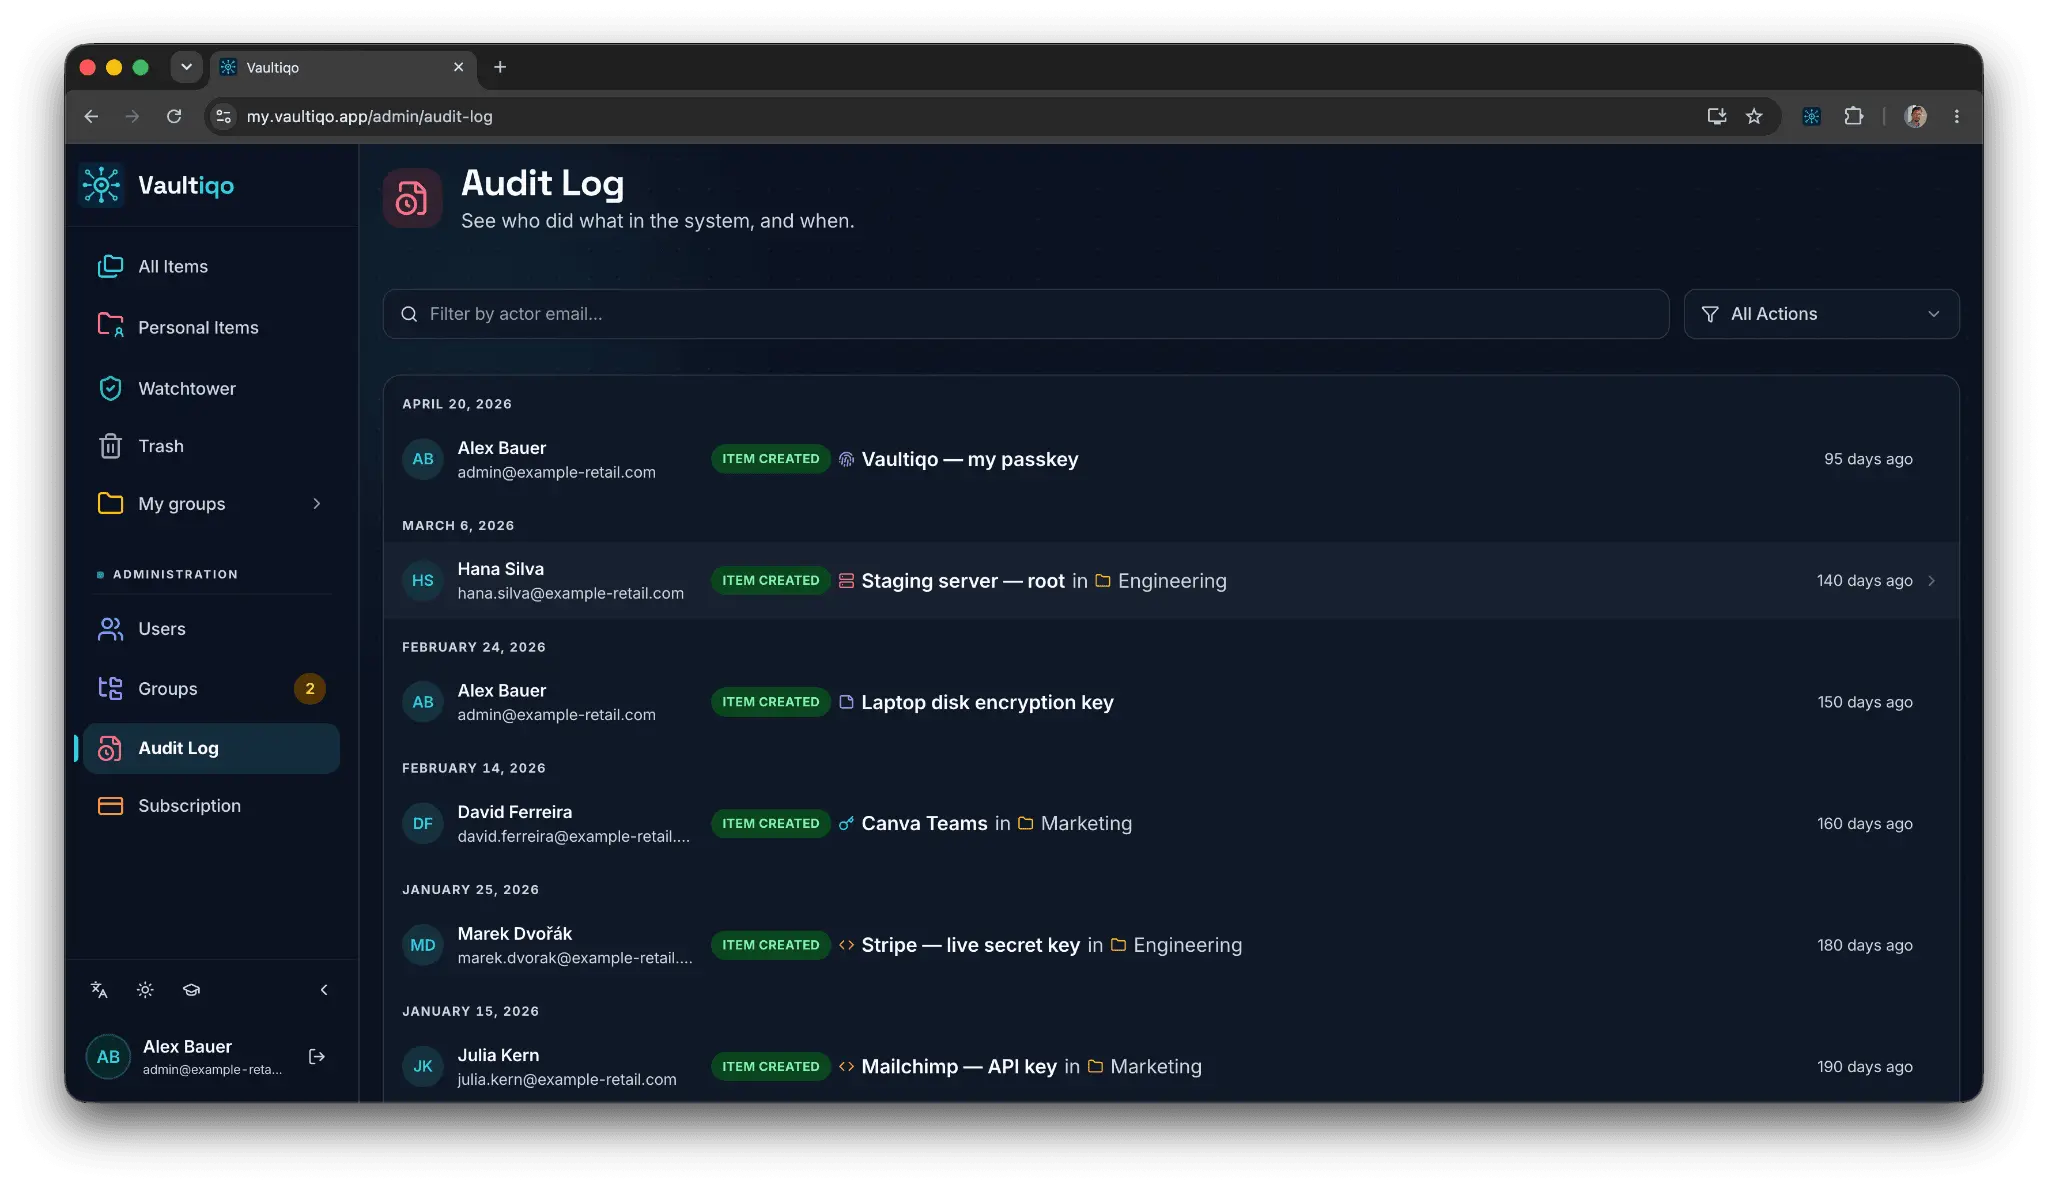Focus the Filter by actor email field
Image resolution: width=2048 pixels, height=1188 pixels.
(1025, 314)
